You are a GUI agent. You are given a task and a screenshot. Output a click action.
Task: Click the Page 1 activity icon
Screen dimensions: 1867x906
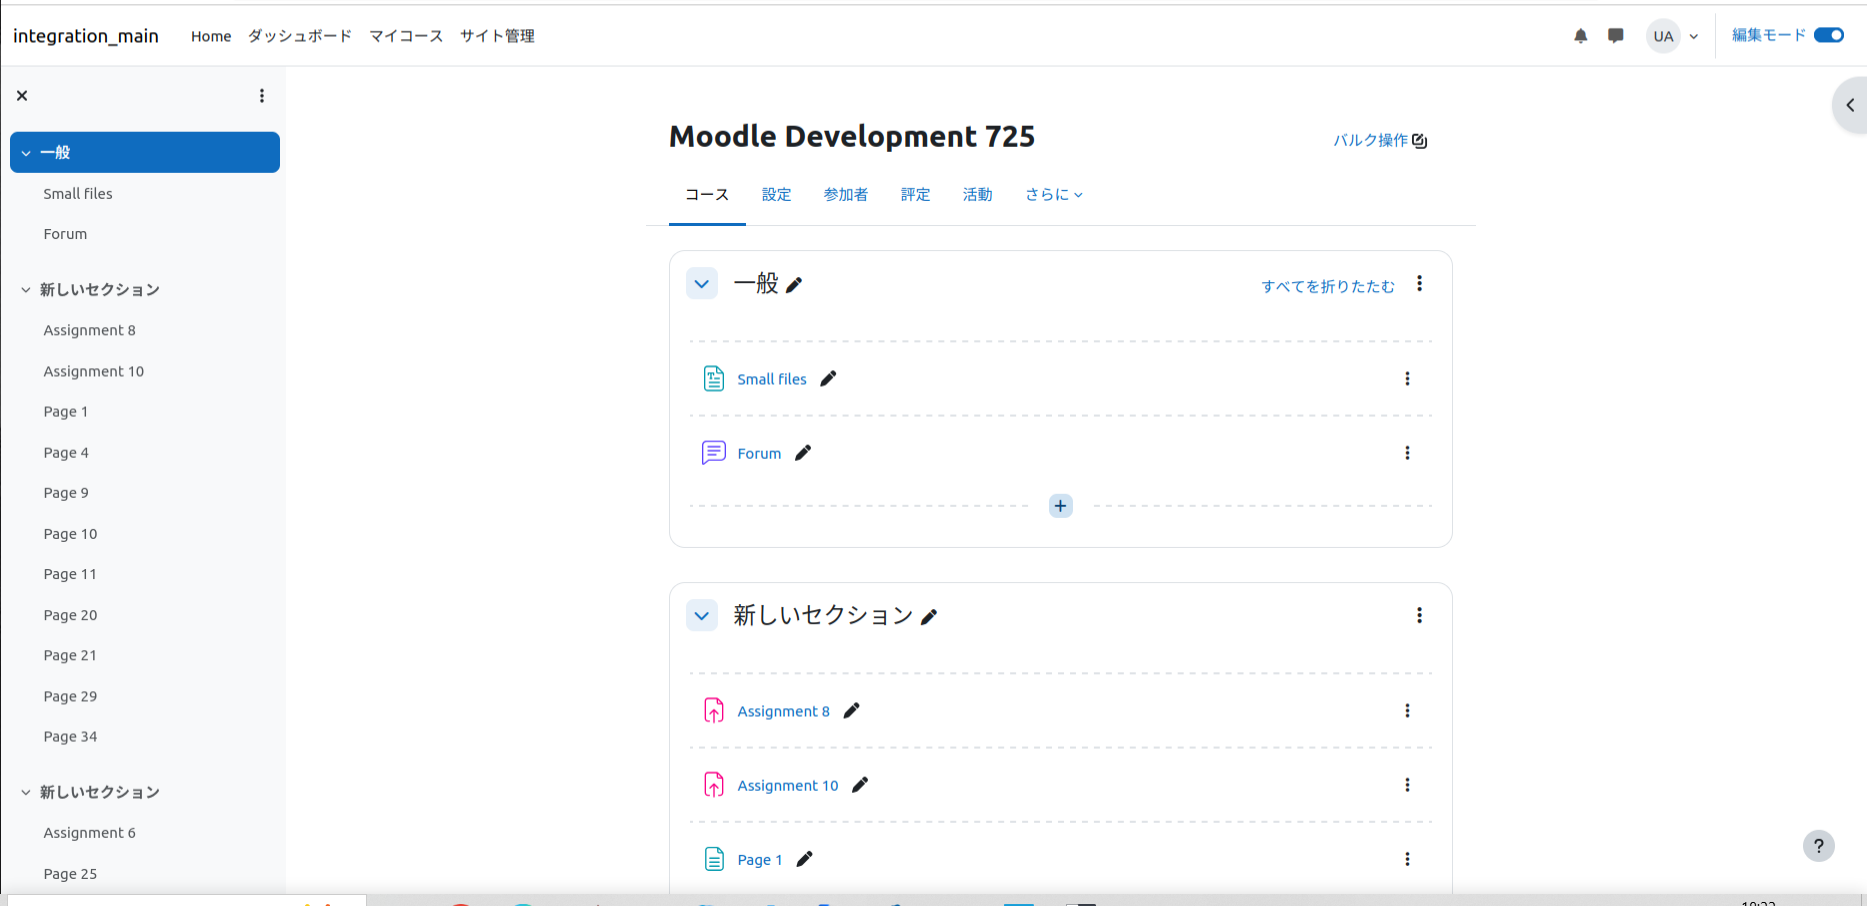[x=714, y=859]
